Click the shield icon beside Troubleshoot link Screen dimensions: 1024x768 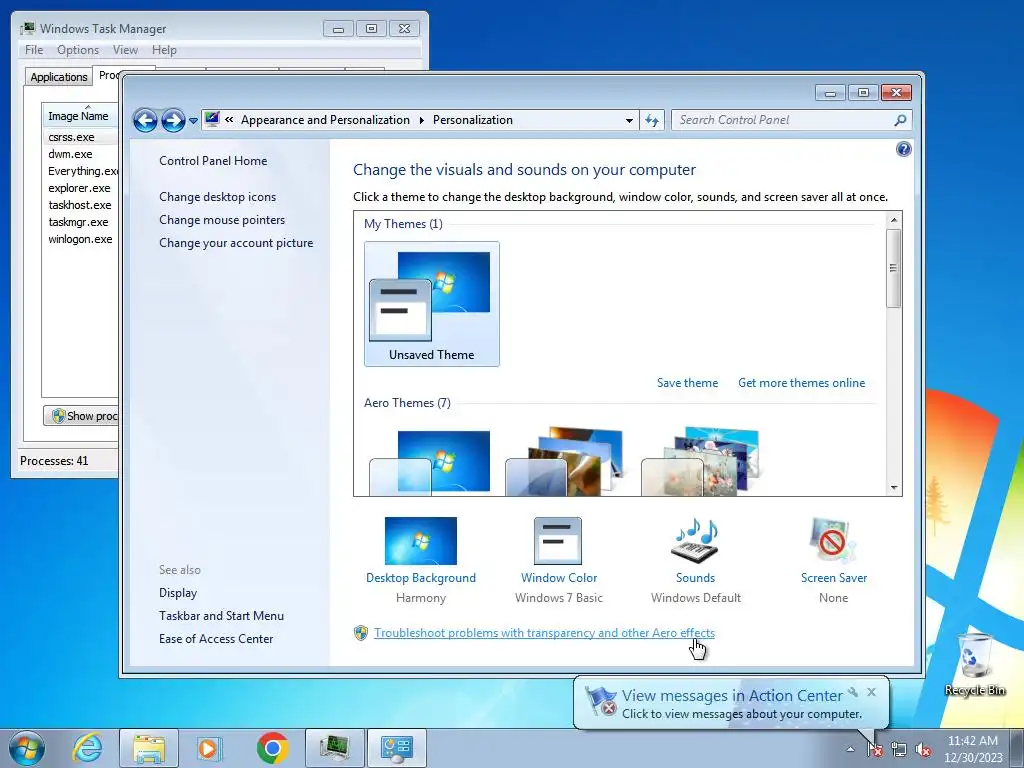360,633
